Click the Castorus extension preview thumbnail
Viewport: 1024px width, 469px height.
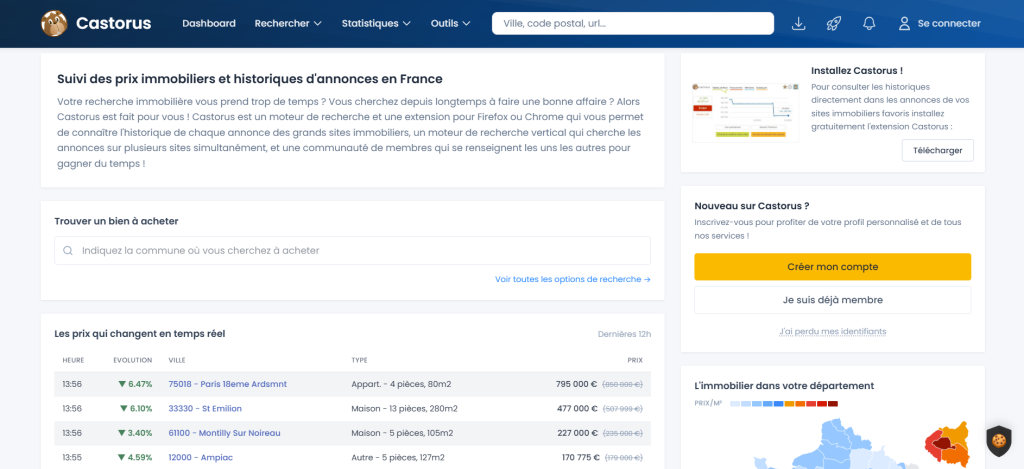tap(745, 112)
